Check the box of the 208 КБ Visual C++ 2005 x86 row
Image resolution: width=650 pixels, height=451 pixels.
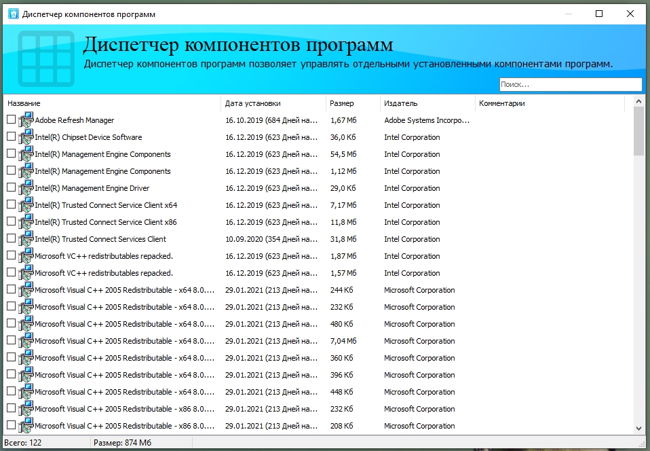click(x=11, y=426)
